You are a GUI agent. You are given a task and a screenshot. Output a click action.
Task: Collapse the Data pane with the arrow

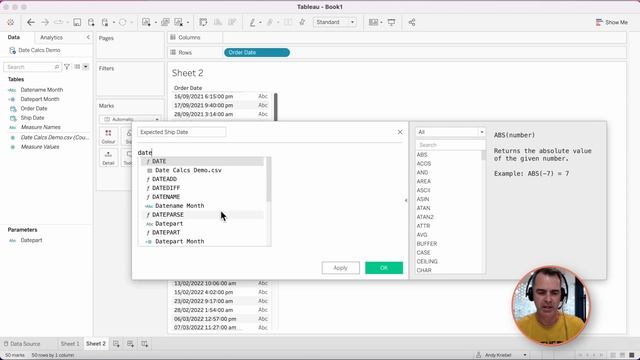pyautogui.click(x=88, y=37)
